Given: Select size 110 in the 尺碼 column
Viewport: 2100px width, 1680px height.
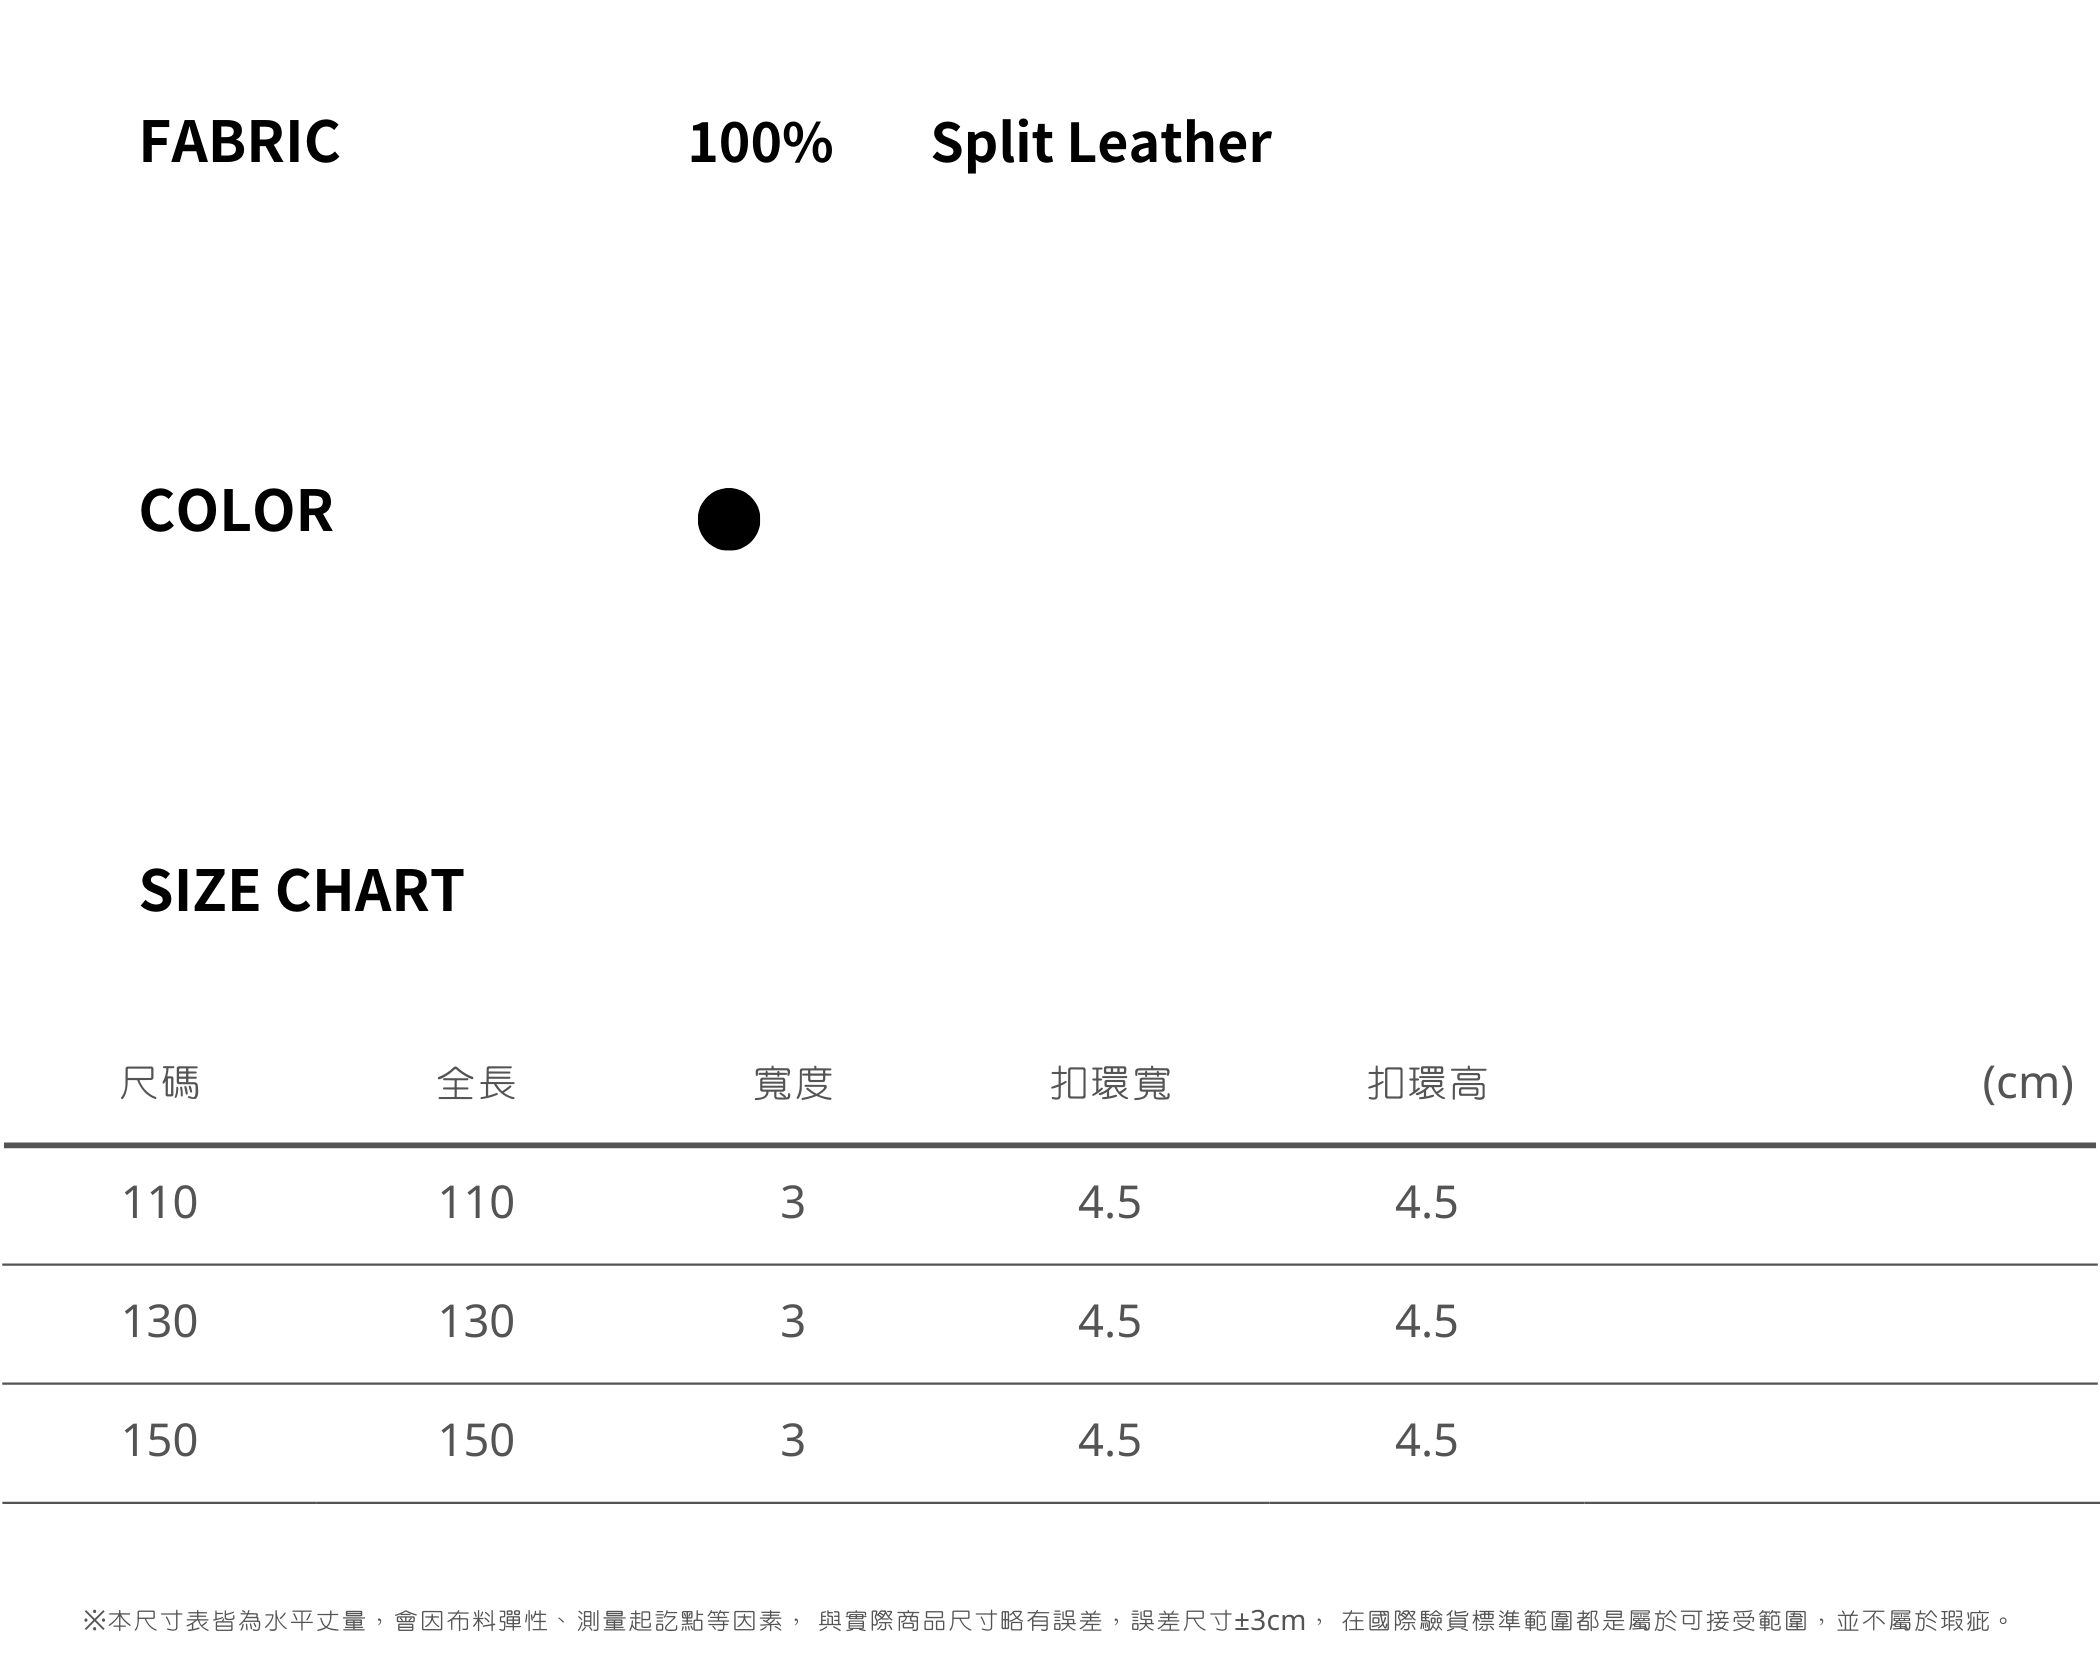Looking at the screenshot, I should 160,1203.
